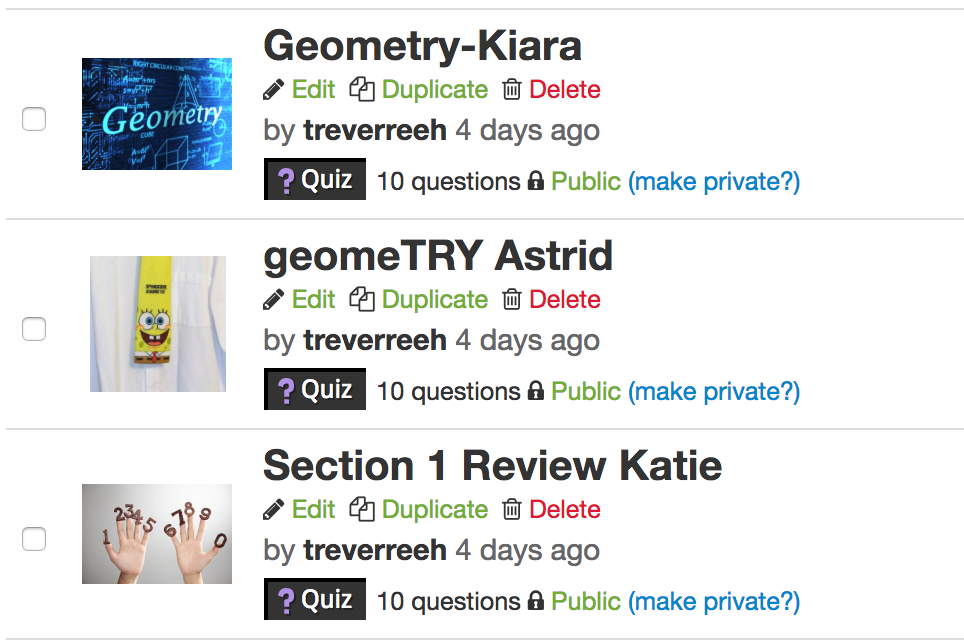Click pencil icon for geomeTRY Astrid
This screenshot has width=964, height=640.
(273, 300)
